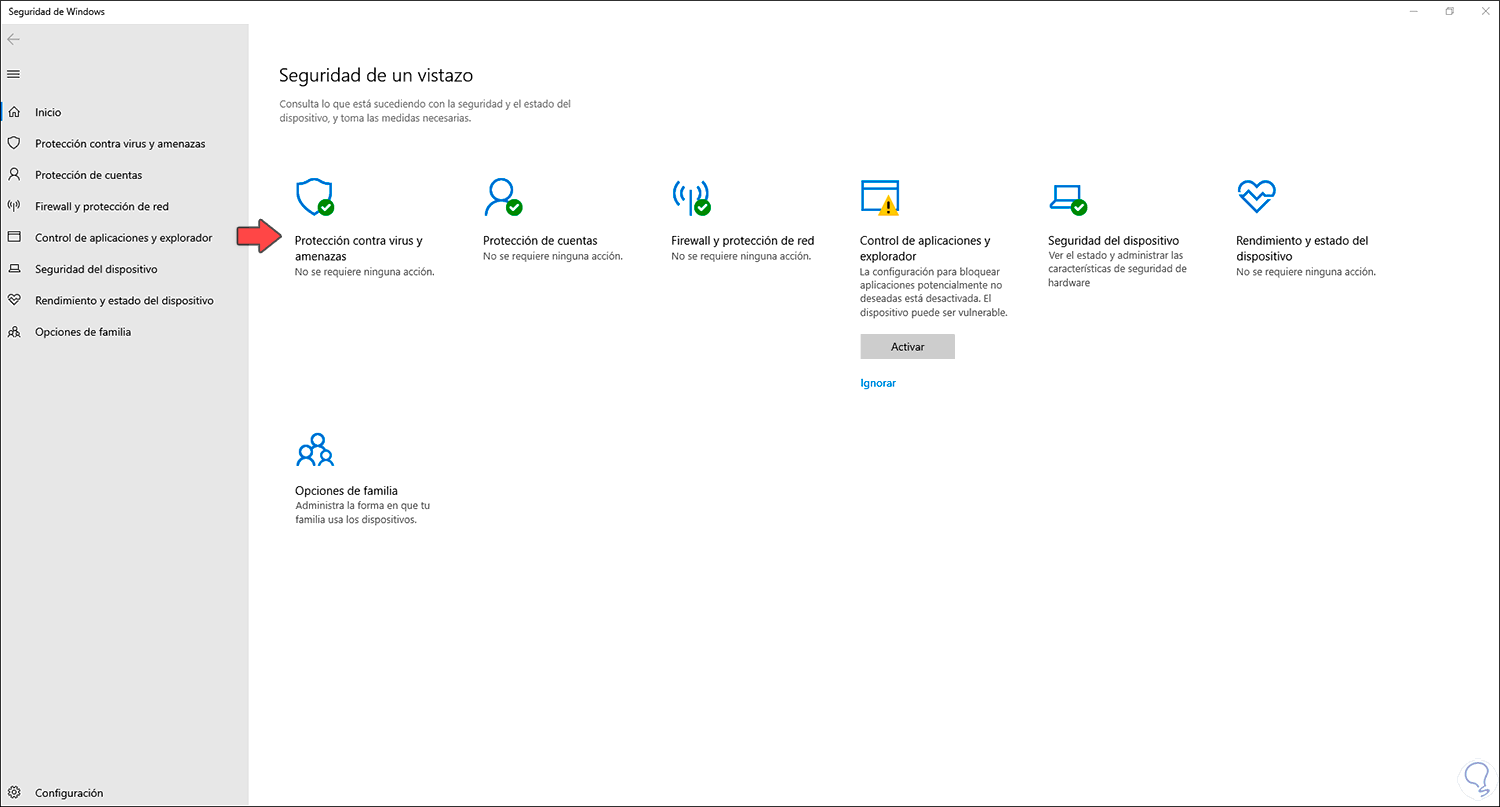Open Firewall y protección de red sidebar item
This screenshot has height=807, width=1500.
pyautogui.click(x=102, y=207)
